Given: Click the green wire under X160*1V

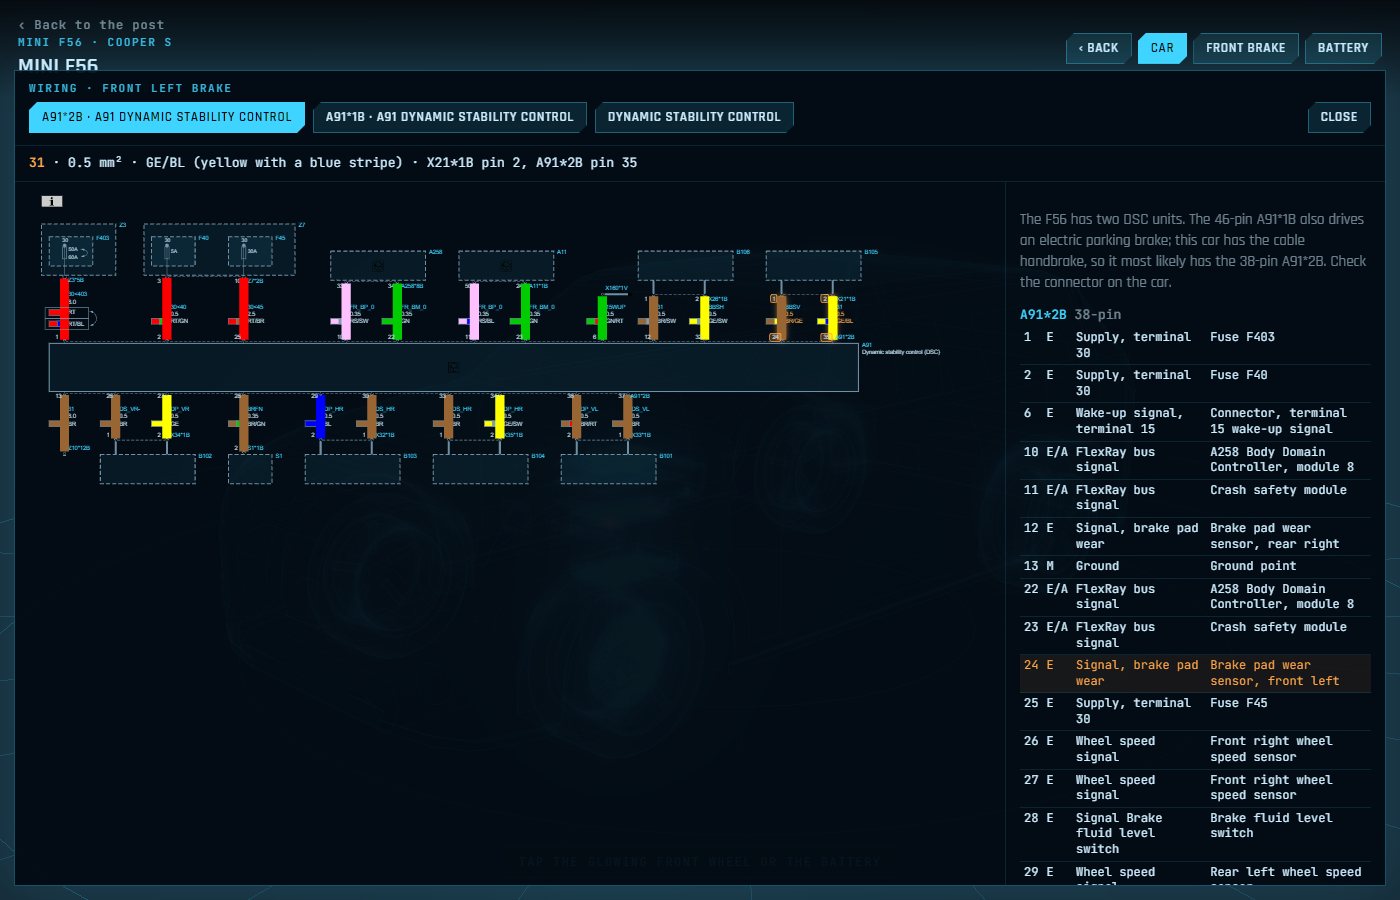Looking at the screenshot, I should [602, 318].
